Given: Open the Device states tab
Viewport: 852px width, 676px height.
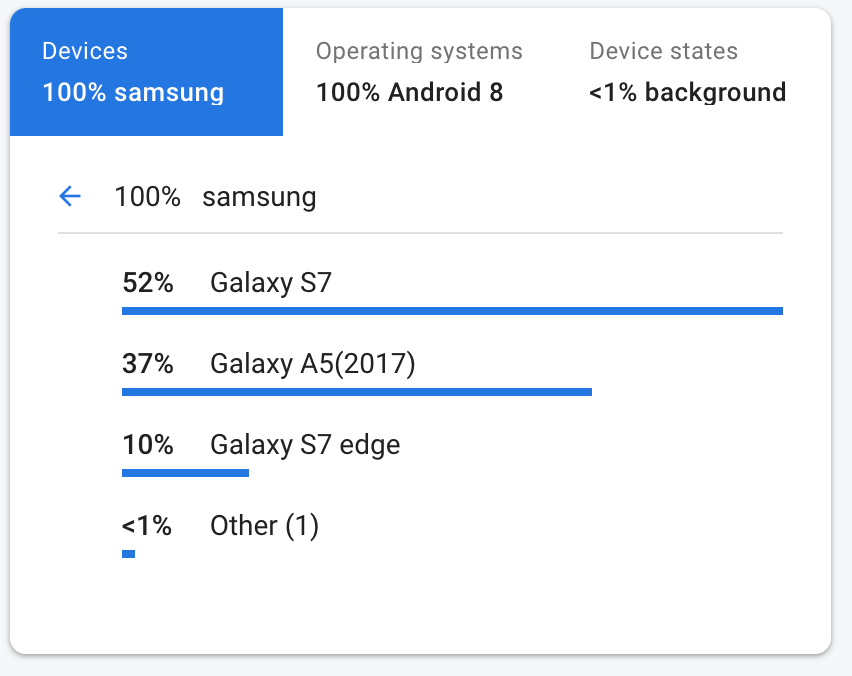Looking at the screenshot, I should [663, 52].
